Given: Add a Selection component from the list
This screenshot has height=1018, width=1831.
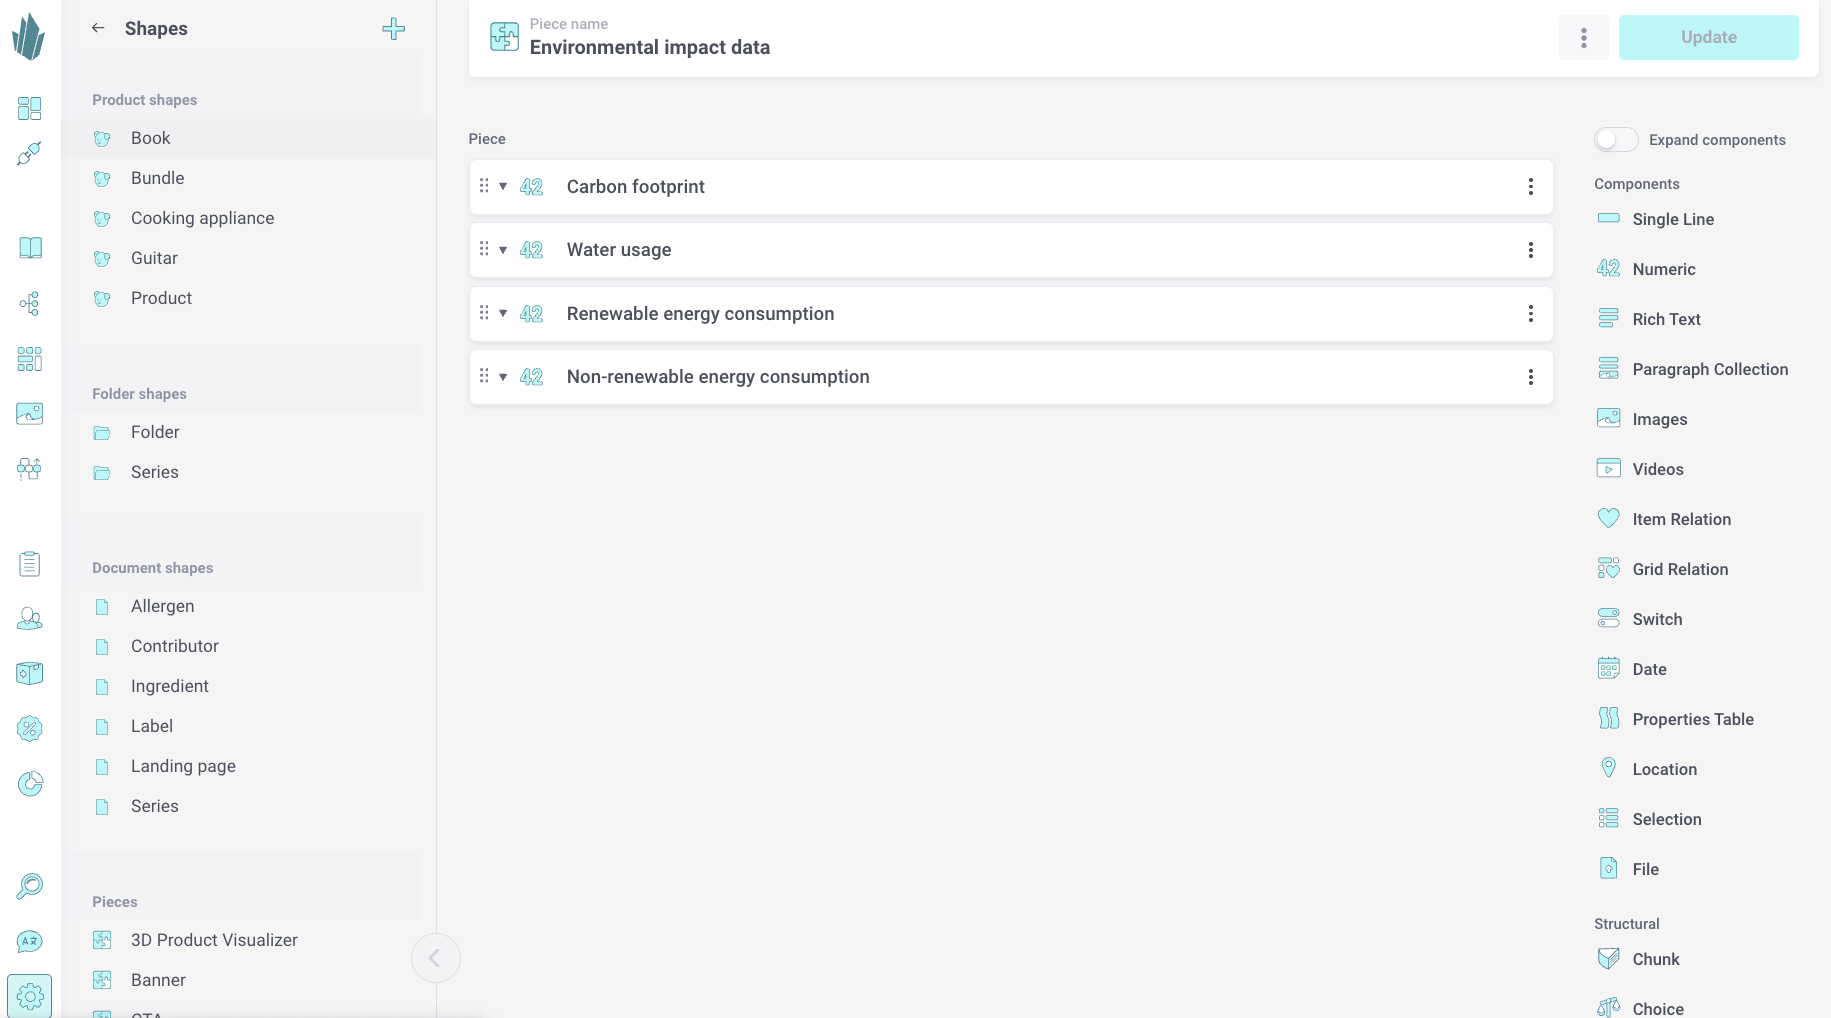Looking at the screenshot, I should click(1666, 819).
